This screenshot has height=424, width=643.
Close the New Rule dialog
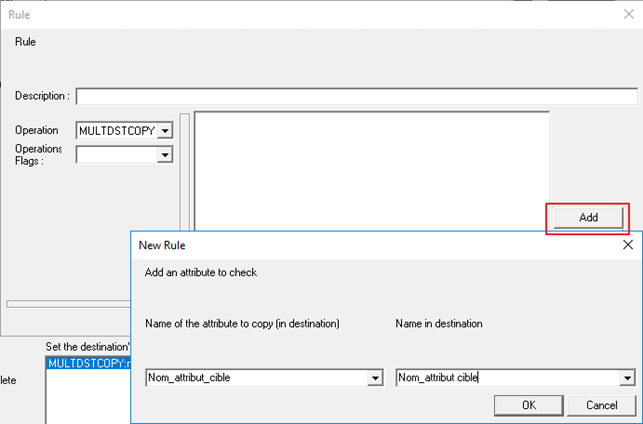pyautogui.click(x=628, y=245)
